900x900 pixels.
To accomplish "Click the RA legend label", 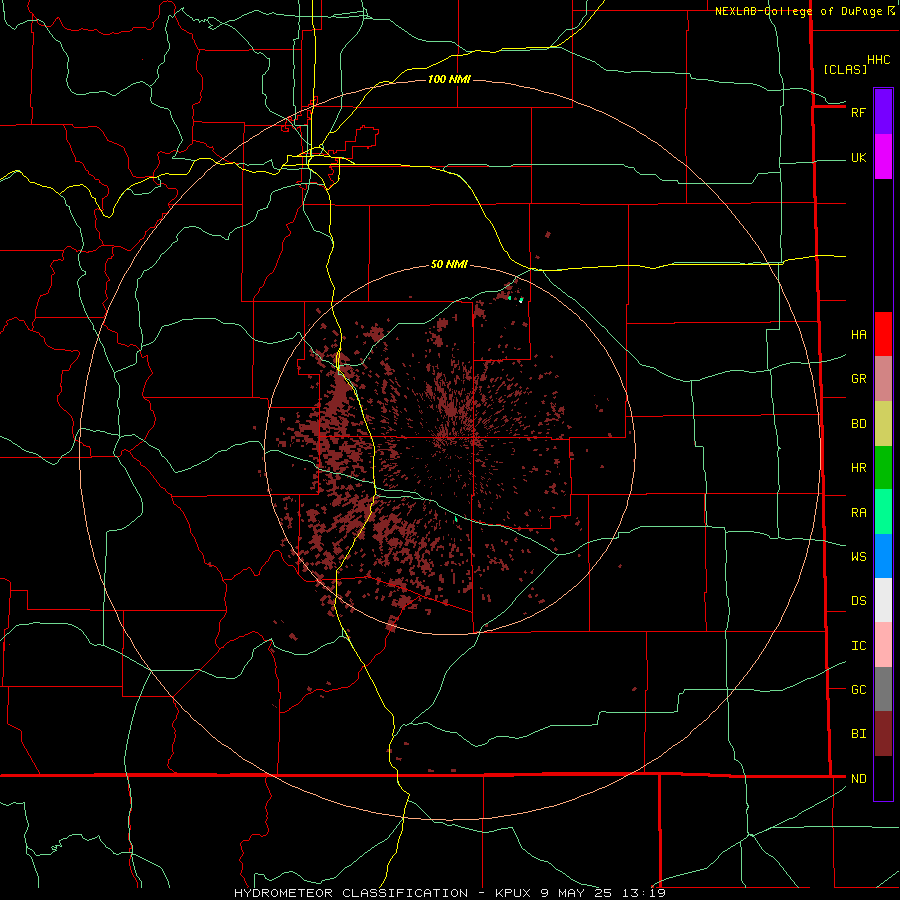I will 858,513.
